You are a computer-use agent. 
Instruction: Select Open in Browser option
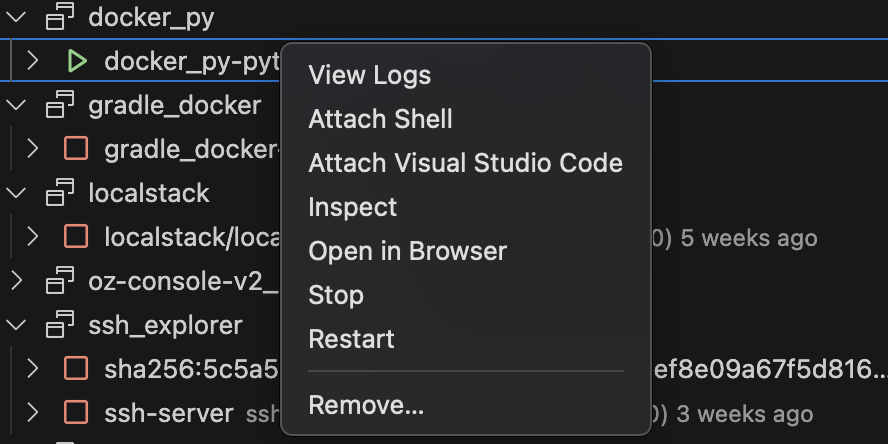pos(408,251)
